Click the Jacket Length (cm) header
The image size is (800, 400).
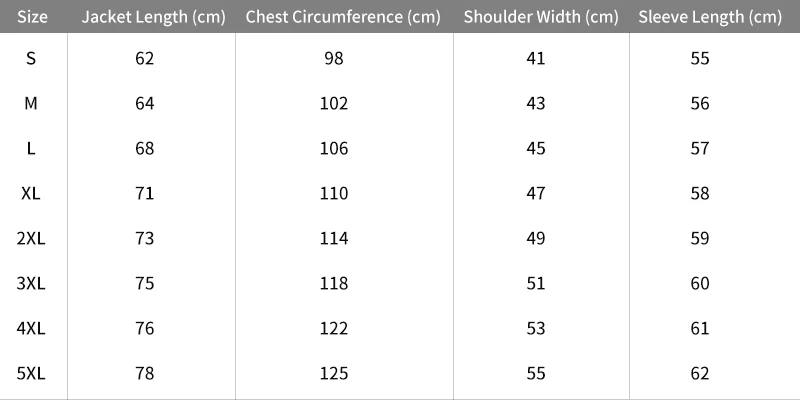[x=151, y=17]
